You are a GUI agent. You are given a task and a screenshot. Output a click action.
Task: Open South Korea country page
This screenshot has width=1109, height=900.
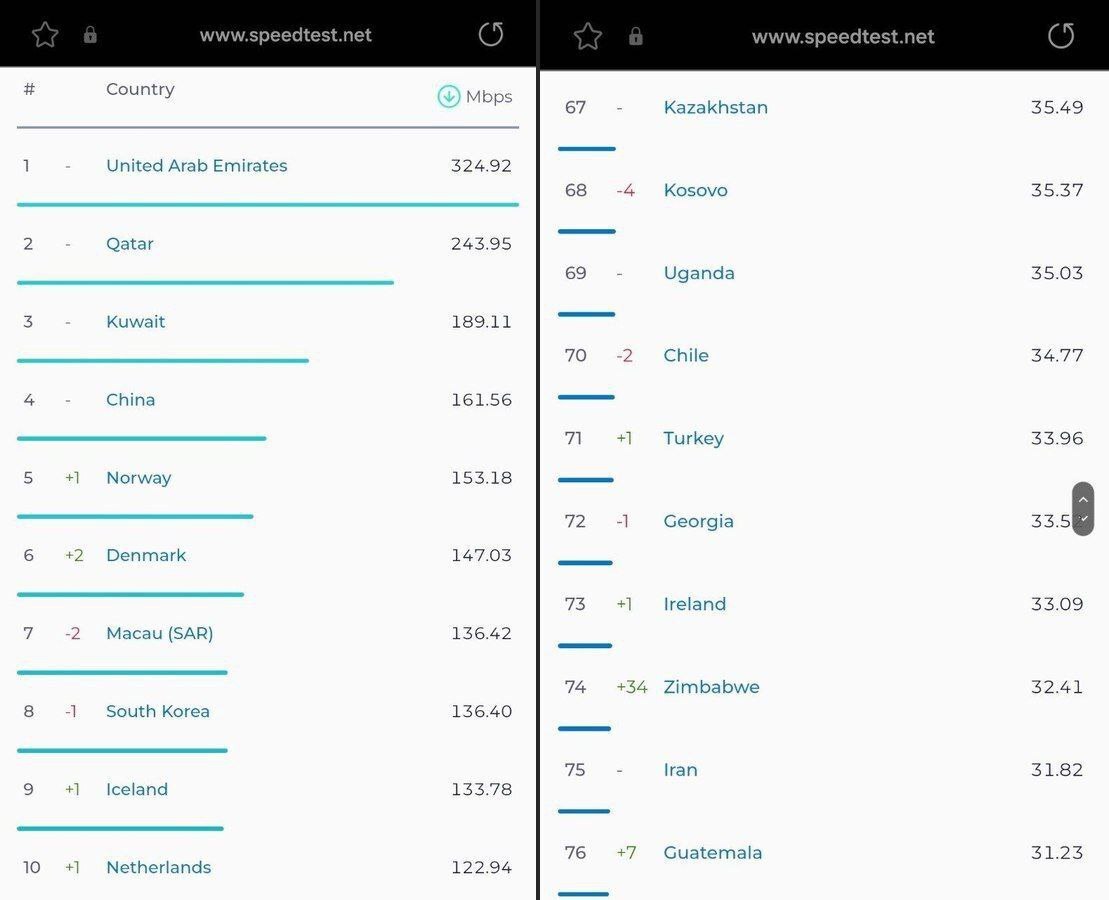(158, 711)
